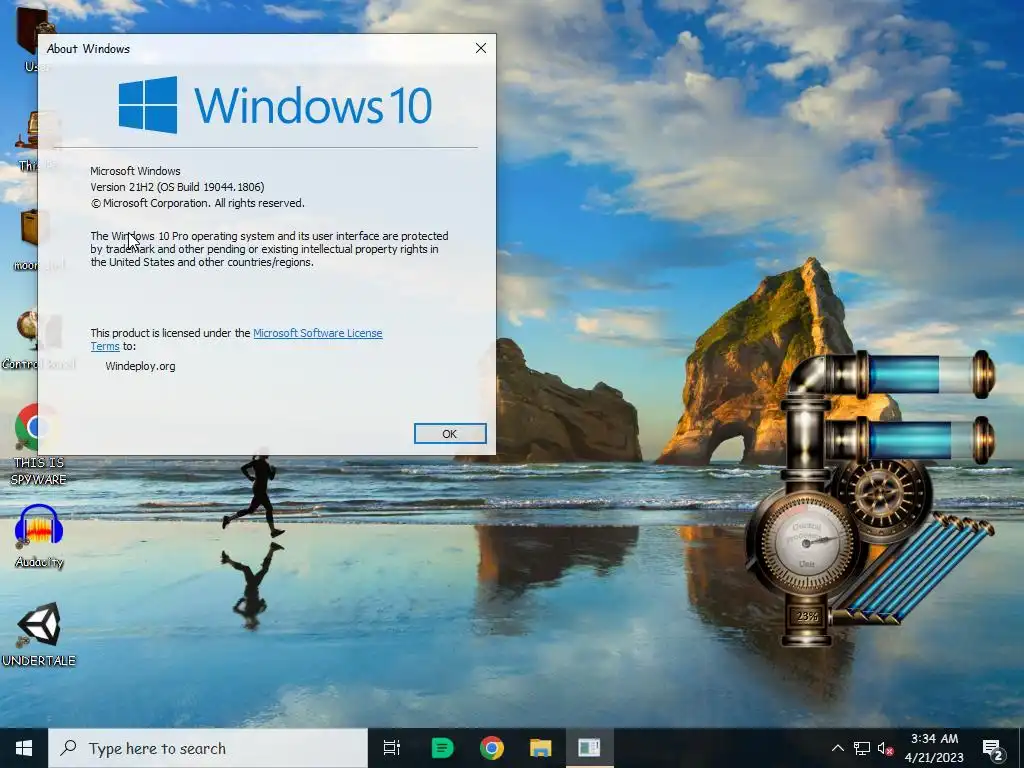Viewport: 1024px width, 768px height.
Task: Open File Explorer from the taskbar
Action: pyautogui.click(x=540, y=748)
